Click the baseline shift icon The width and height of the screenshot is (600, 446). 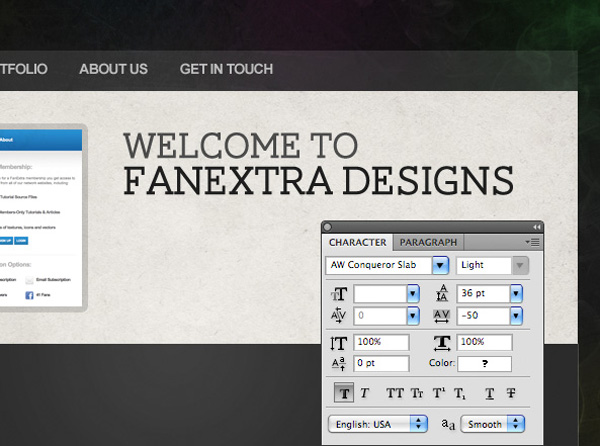[x=339, y=364]
